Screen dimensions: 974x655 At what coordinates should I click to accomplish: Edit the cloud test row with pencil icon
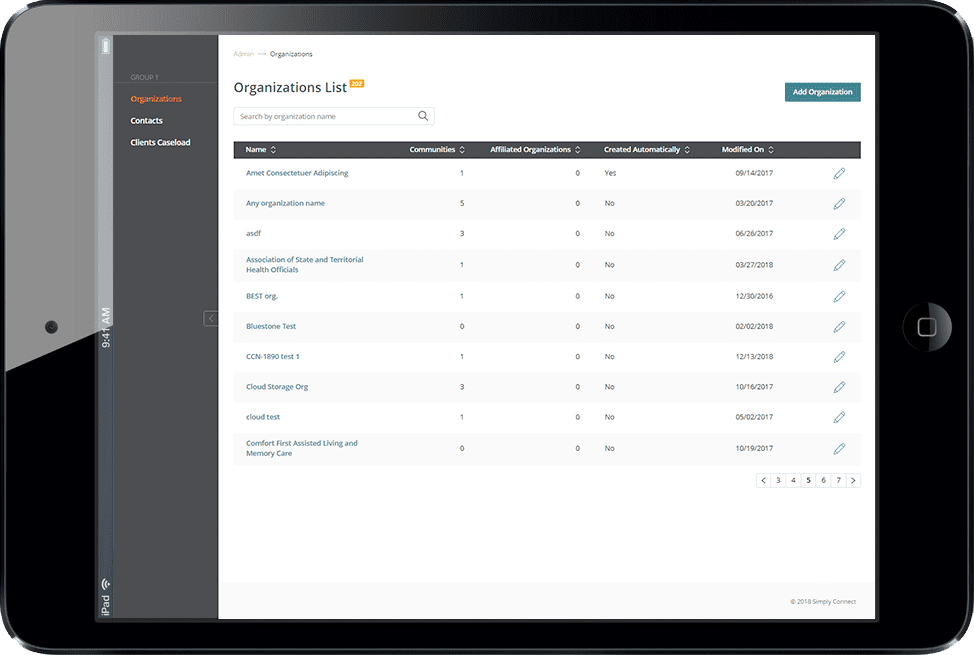pyautogui.click(x=839, y=417)
